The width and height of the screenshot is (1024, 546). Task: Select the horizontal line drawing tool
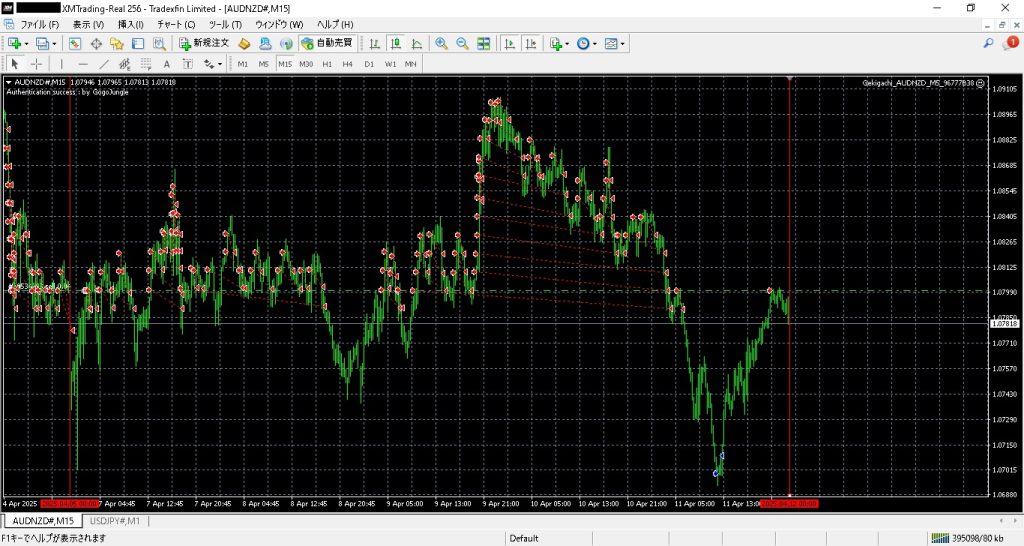pyautogui.click(x=83, y=64)
